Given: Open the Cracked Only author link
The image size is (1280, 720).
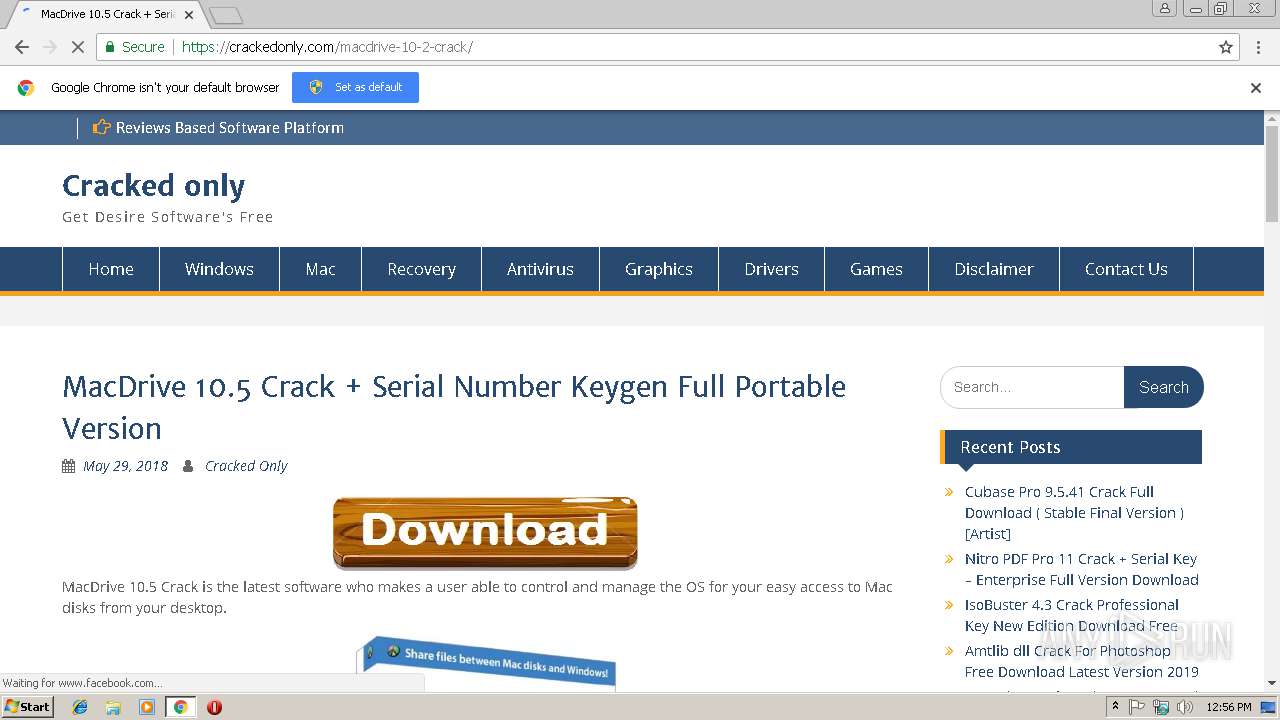Looking at the screenshot, I should (246, 466).
